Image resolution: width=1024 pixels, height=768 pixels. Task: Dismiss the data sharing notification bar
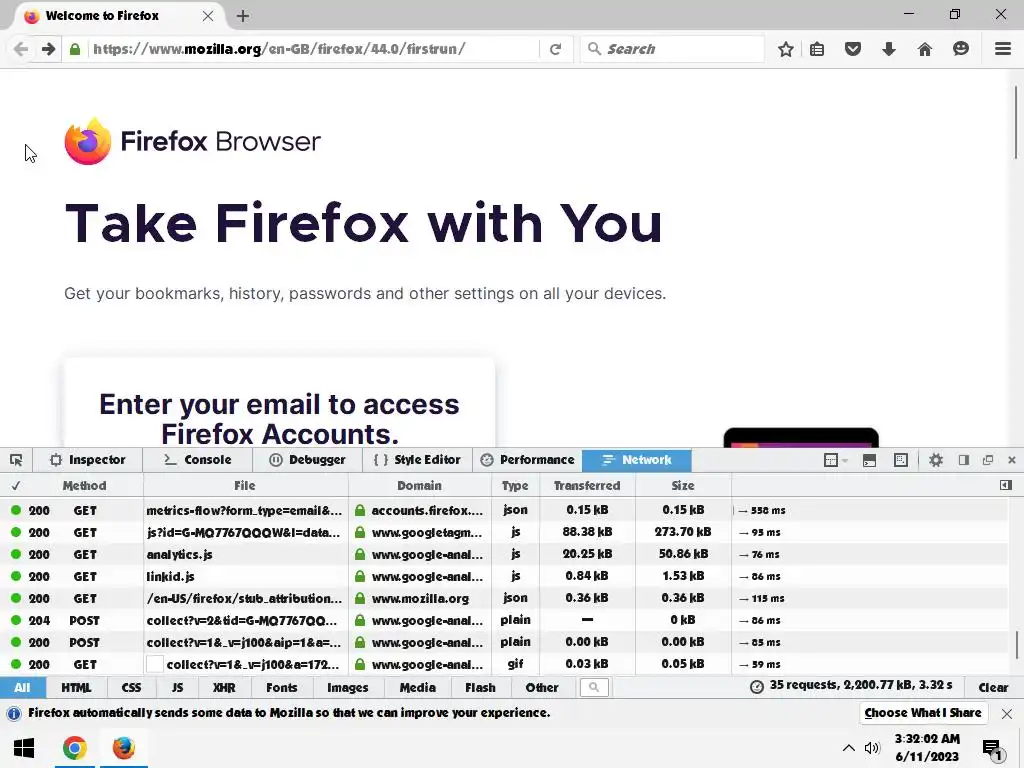pyautogui.click(x=1006, y=714)
